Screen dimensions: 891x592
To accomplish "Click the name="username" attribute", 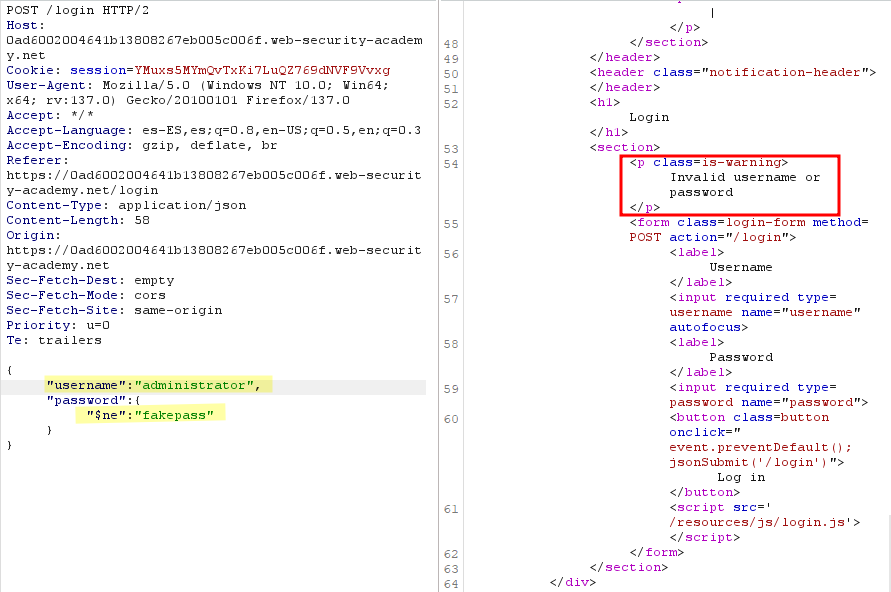I will pyautogui.click(x=801, y=312).
